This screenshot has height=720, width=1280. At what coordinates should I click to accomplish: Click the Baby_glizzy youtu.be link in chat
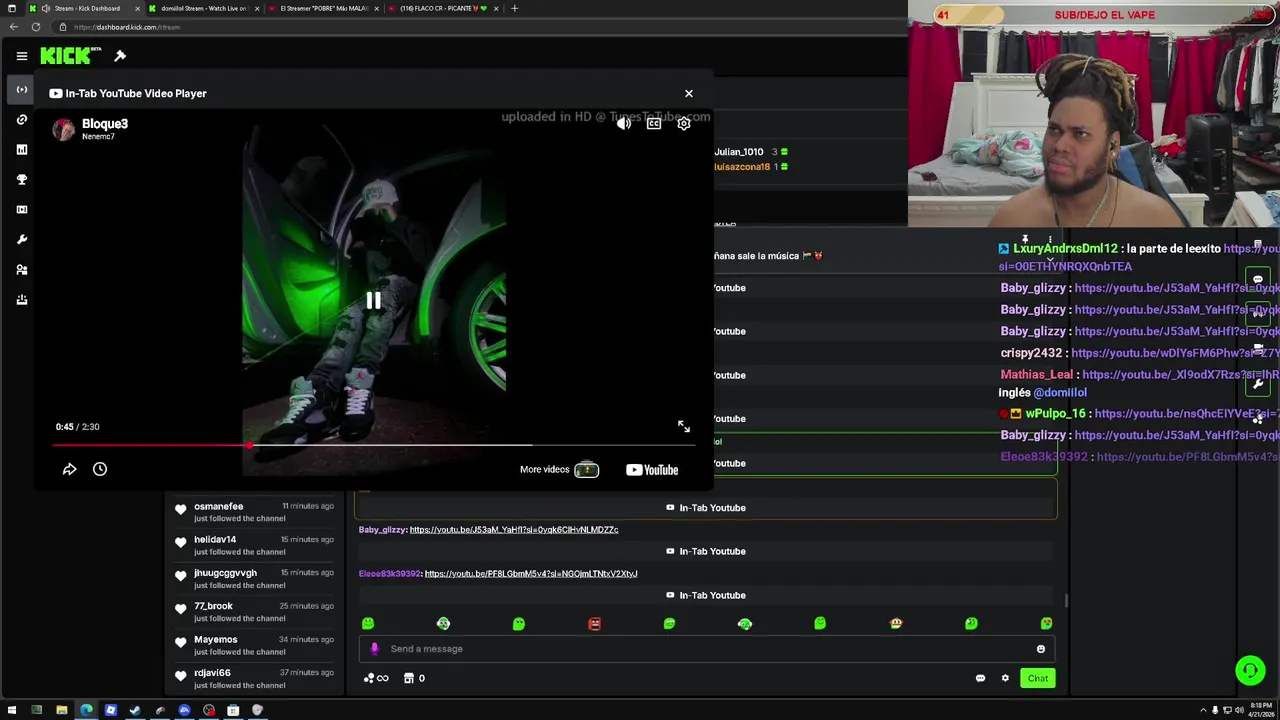514,530
